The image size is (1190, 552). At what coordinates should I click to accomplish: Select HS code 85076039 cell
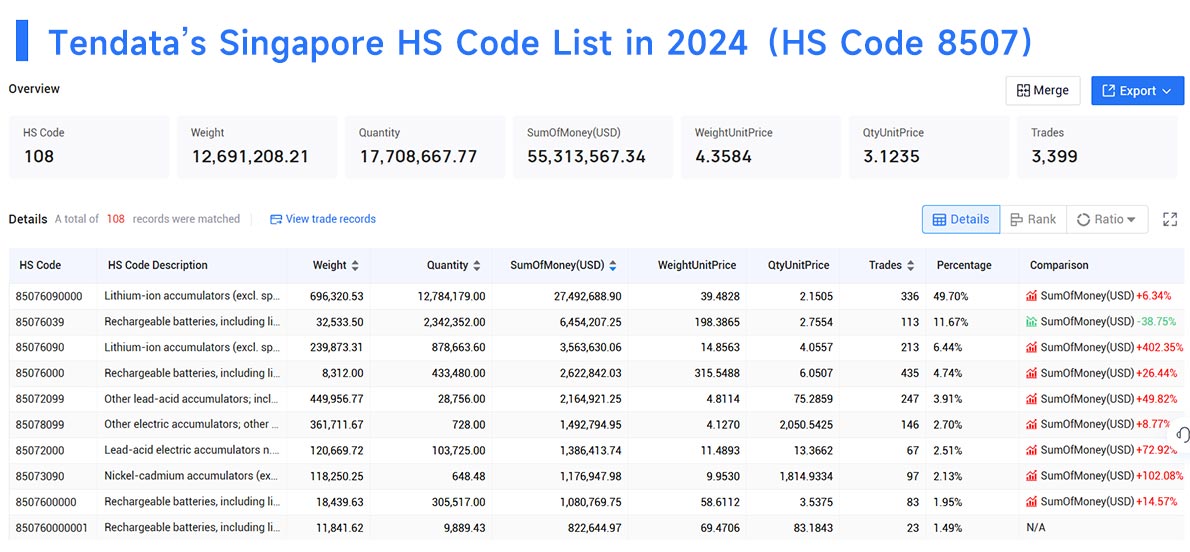[39, 322]
